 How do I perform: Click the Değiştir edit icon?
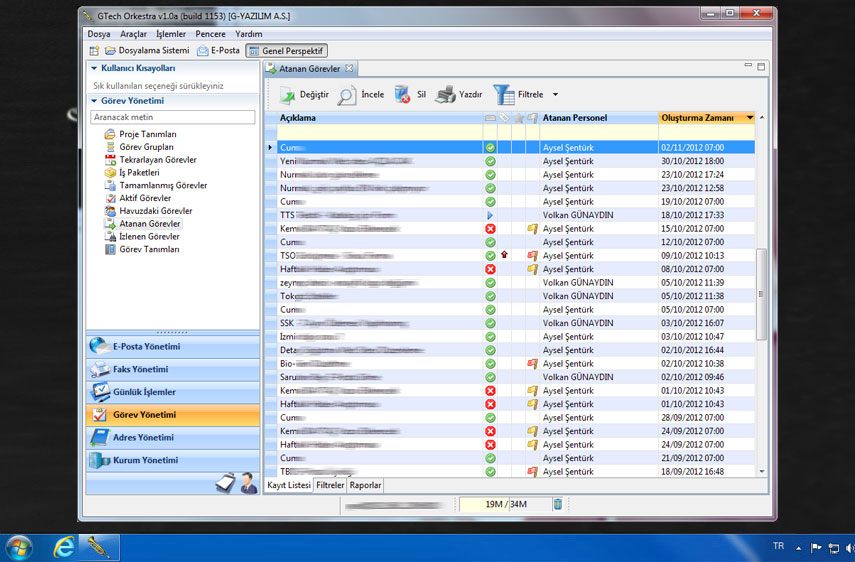[287, 95]
